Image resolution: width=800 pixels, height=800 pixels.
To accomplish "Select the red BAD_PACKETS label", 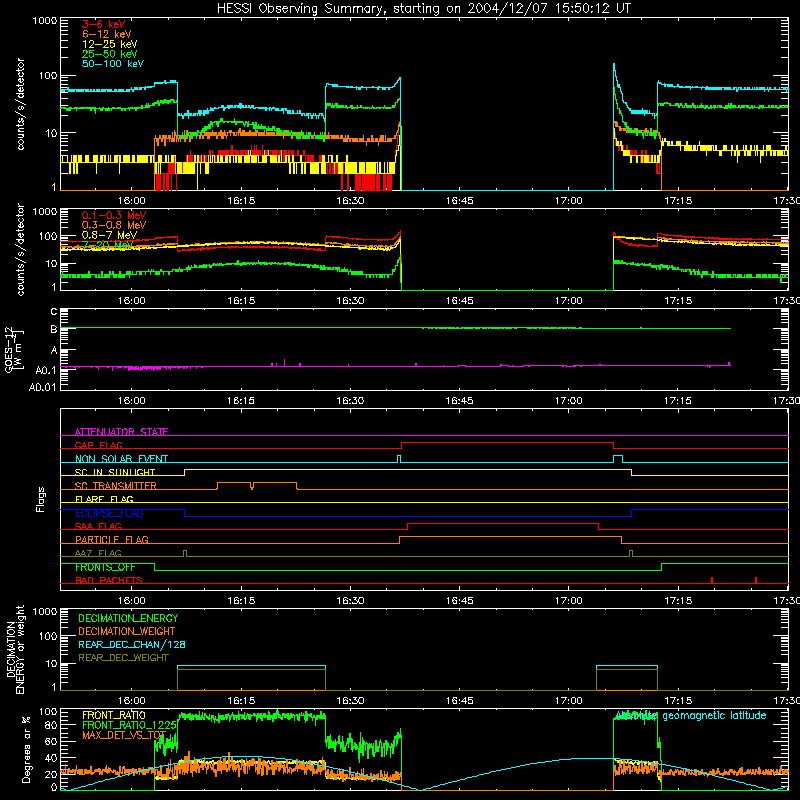I will point(109,580).
